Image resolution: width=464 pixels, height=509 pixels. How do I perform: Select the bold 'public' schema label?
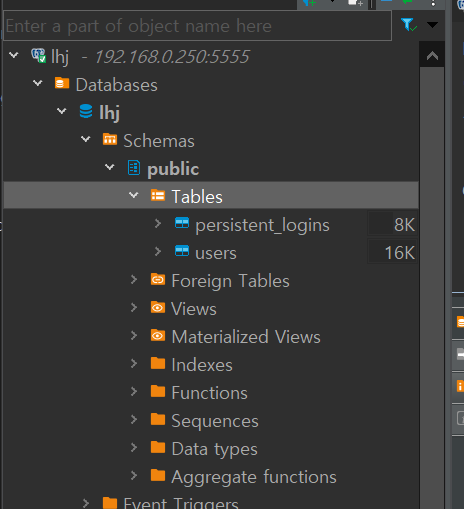[x=173, y=169]
